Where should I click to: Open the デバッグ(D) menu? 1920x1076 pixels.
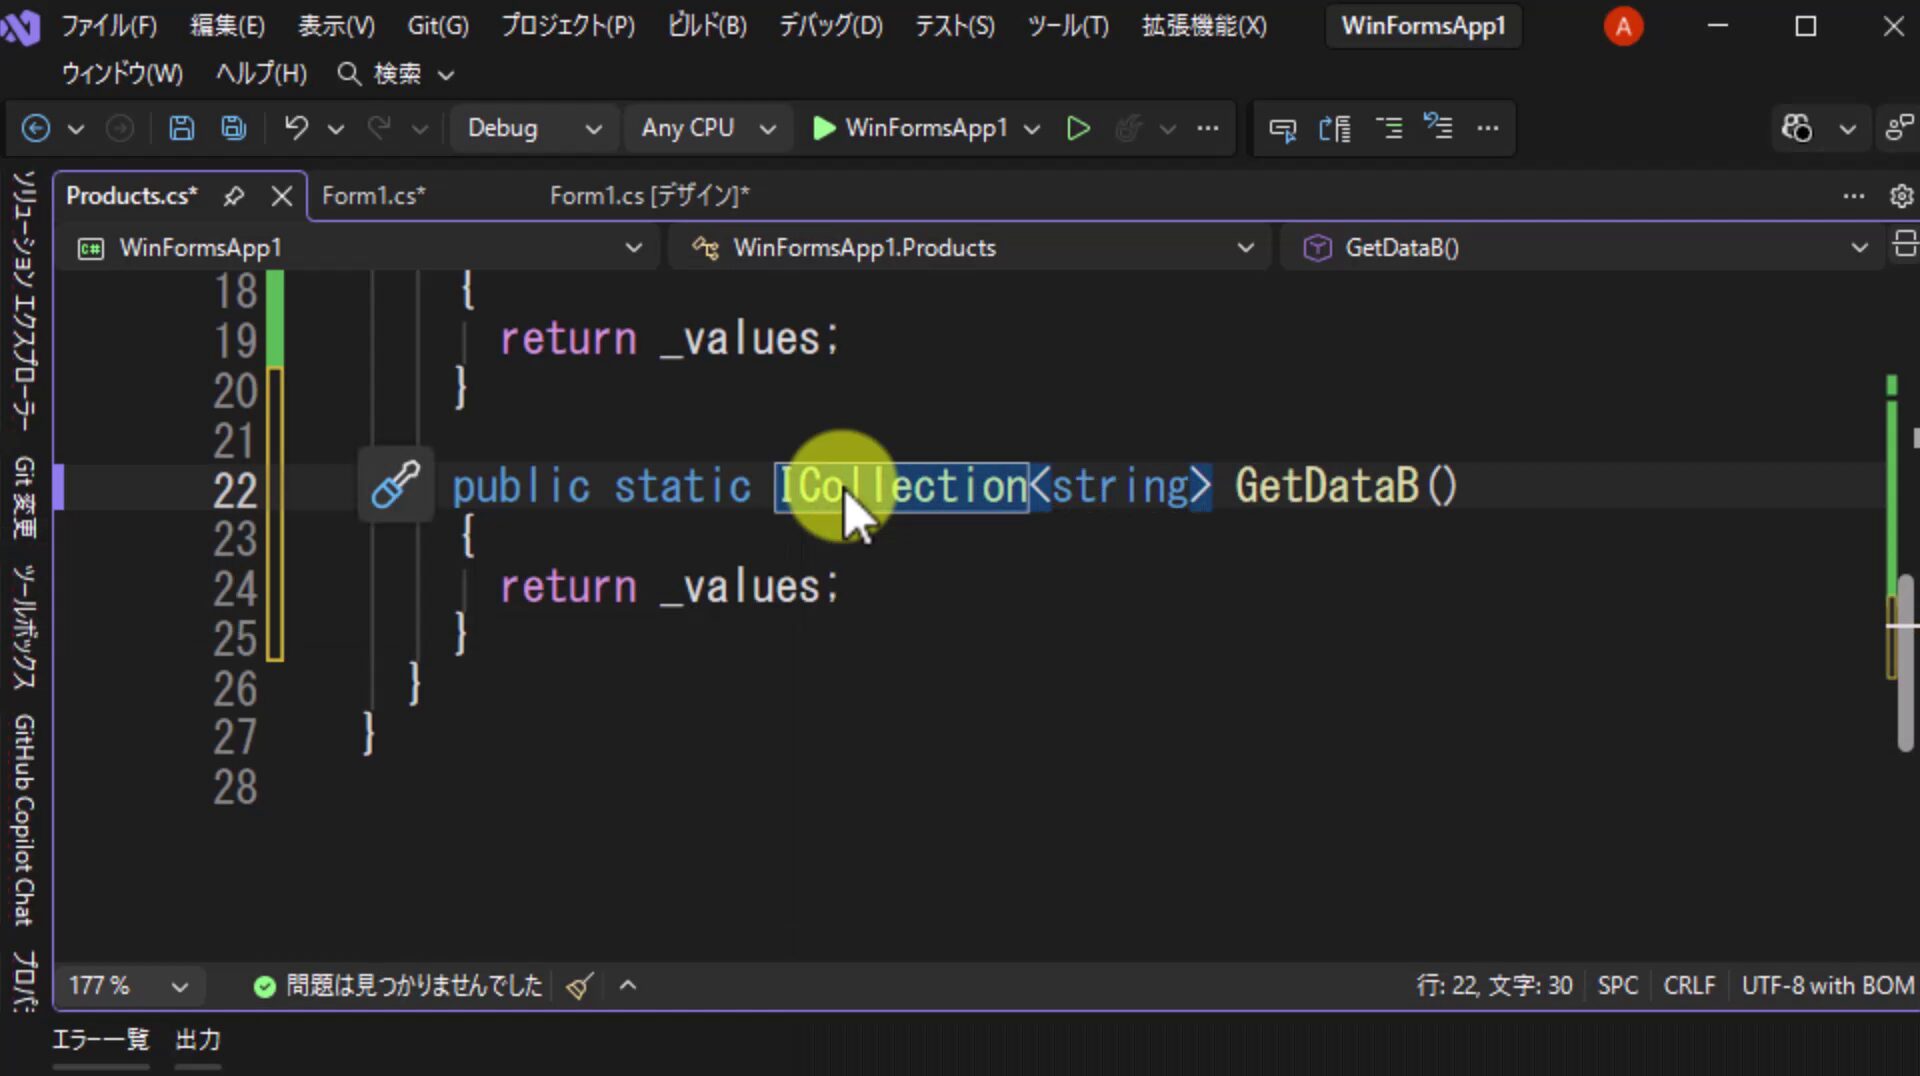click(x=831, y=26)
